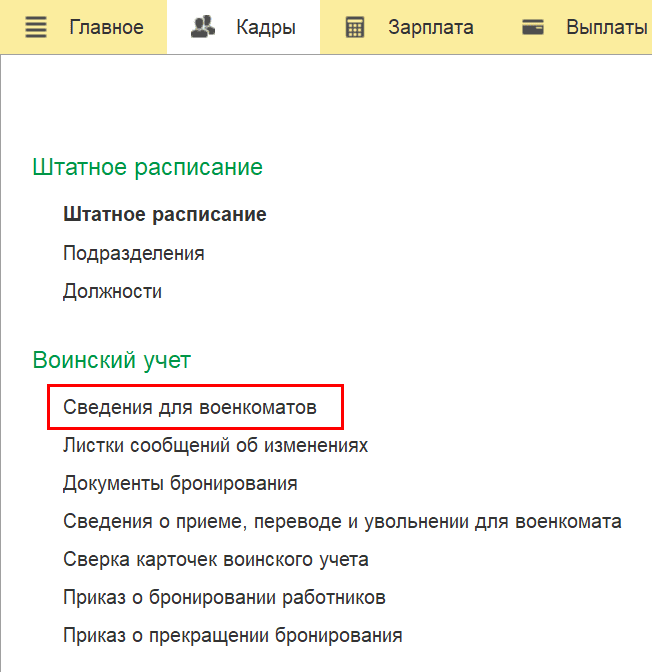Open the bold Штатное расписание link

point(165,214)
